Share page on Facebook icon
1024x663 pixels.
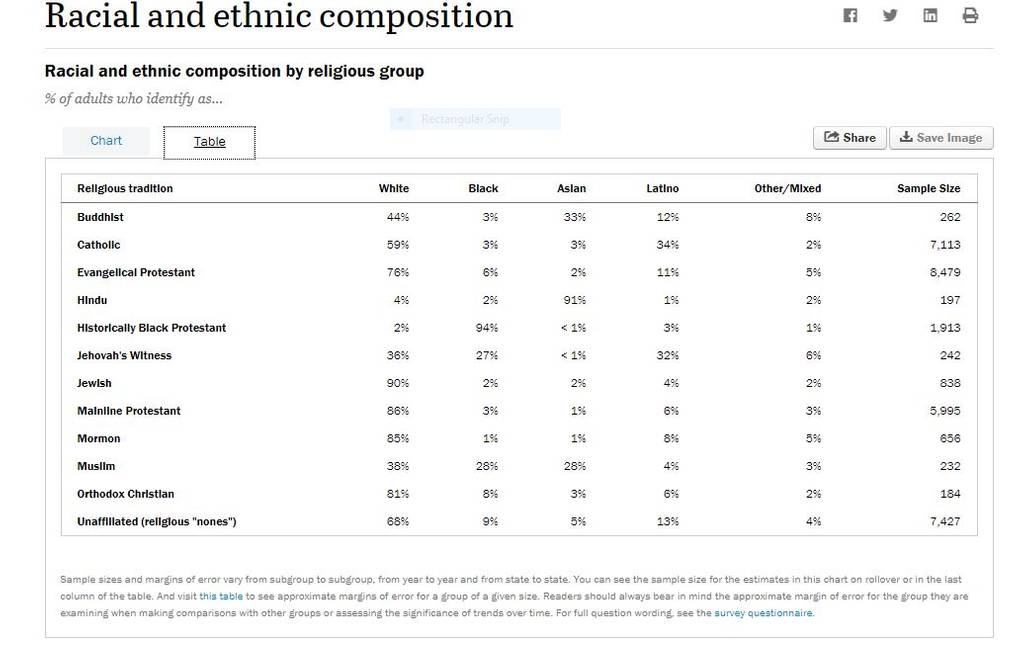[850, 15]
